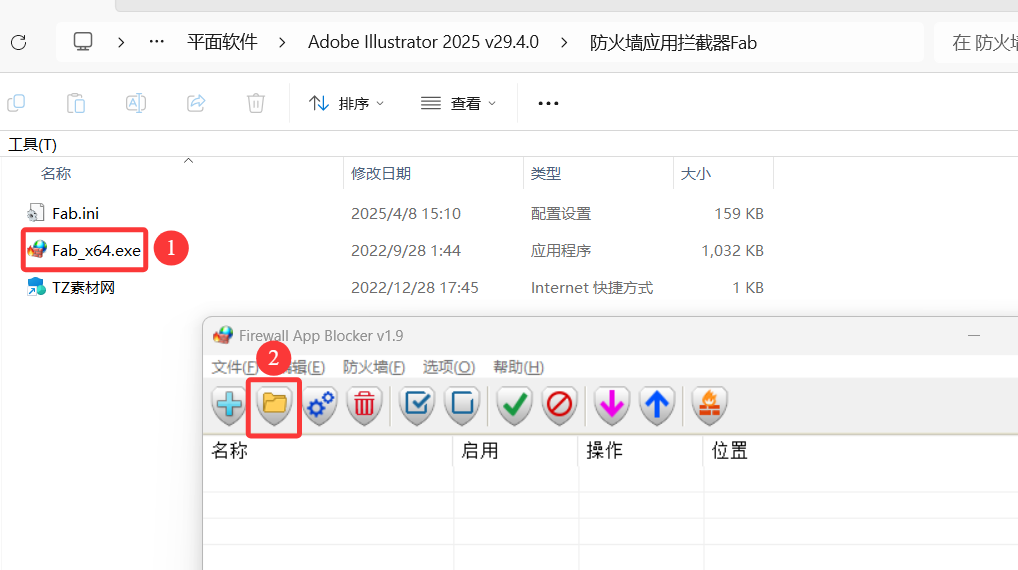Click the blue gears Add Process icon
1018x570 pixels.
point(320,405)
